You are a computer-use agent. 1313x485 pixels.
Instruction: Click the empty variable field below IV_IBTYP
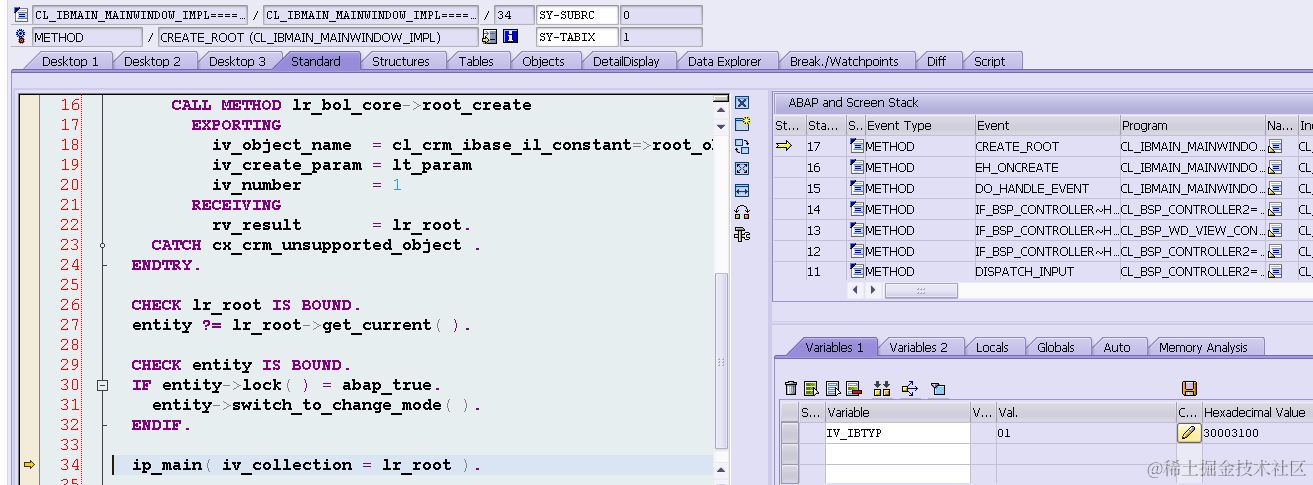click(x=897, y=454)
